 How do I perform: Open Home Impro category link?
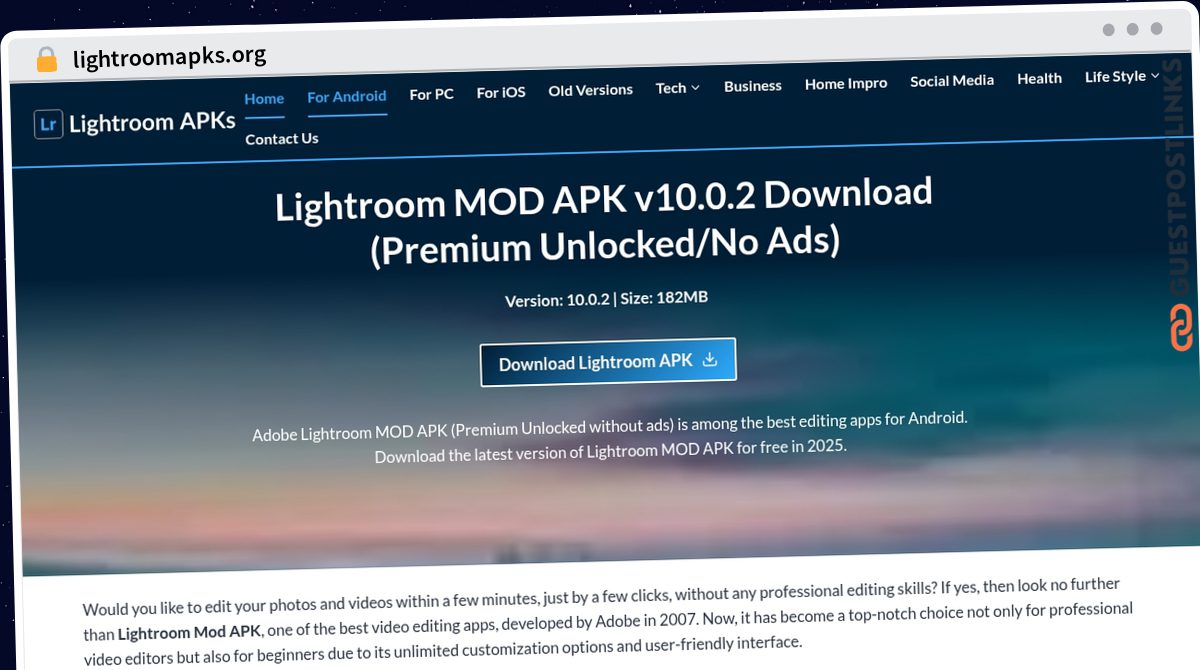tap(846, 84)
